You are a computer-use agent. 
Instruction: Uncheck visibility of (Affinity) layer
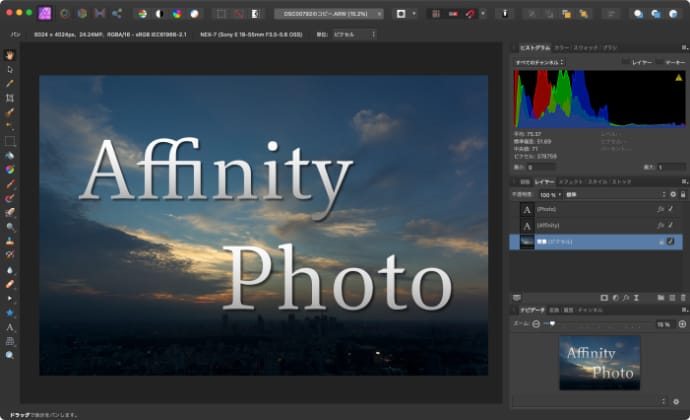[671, 226]
